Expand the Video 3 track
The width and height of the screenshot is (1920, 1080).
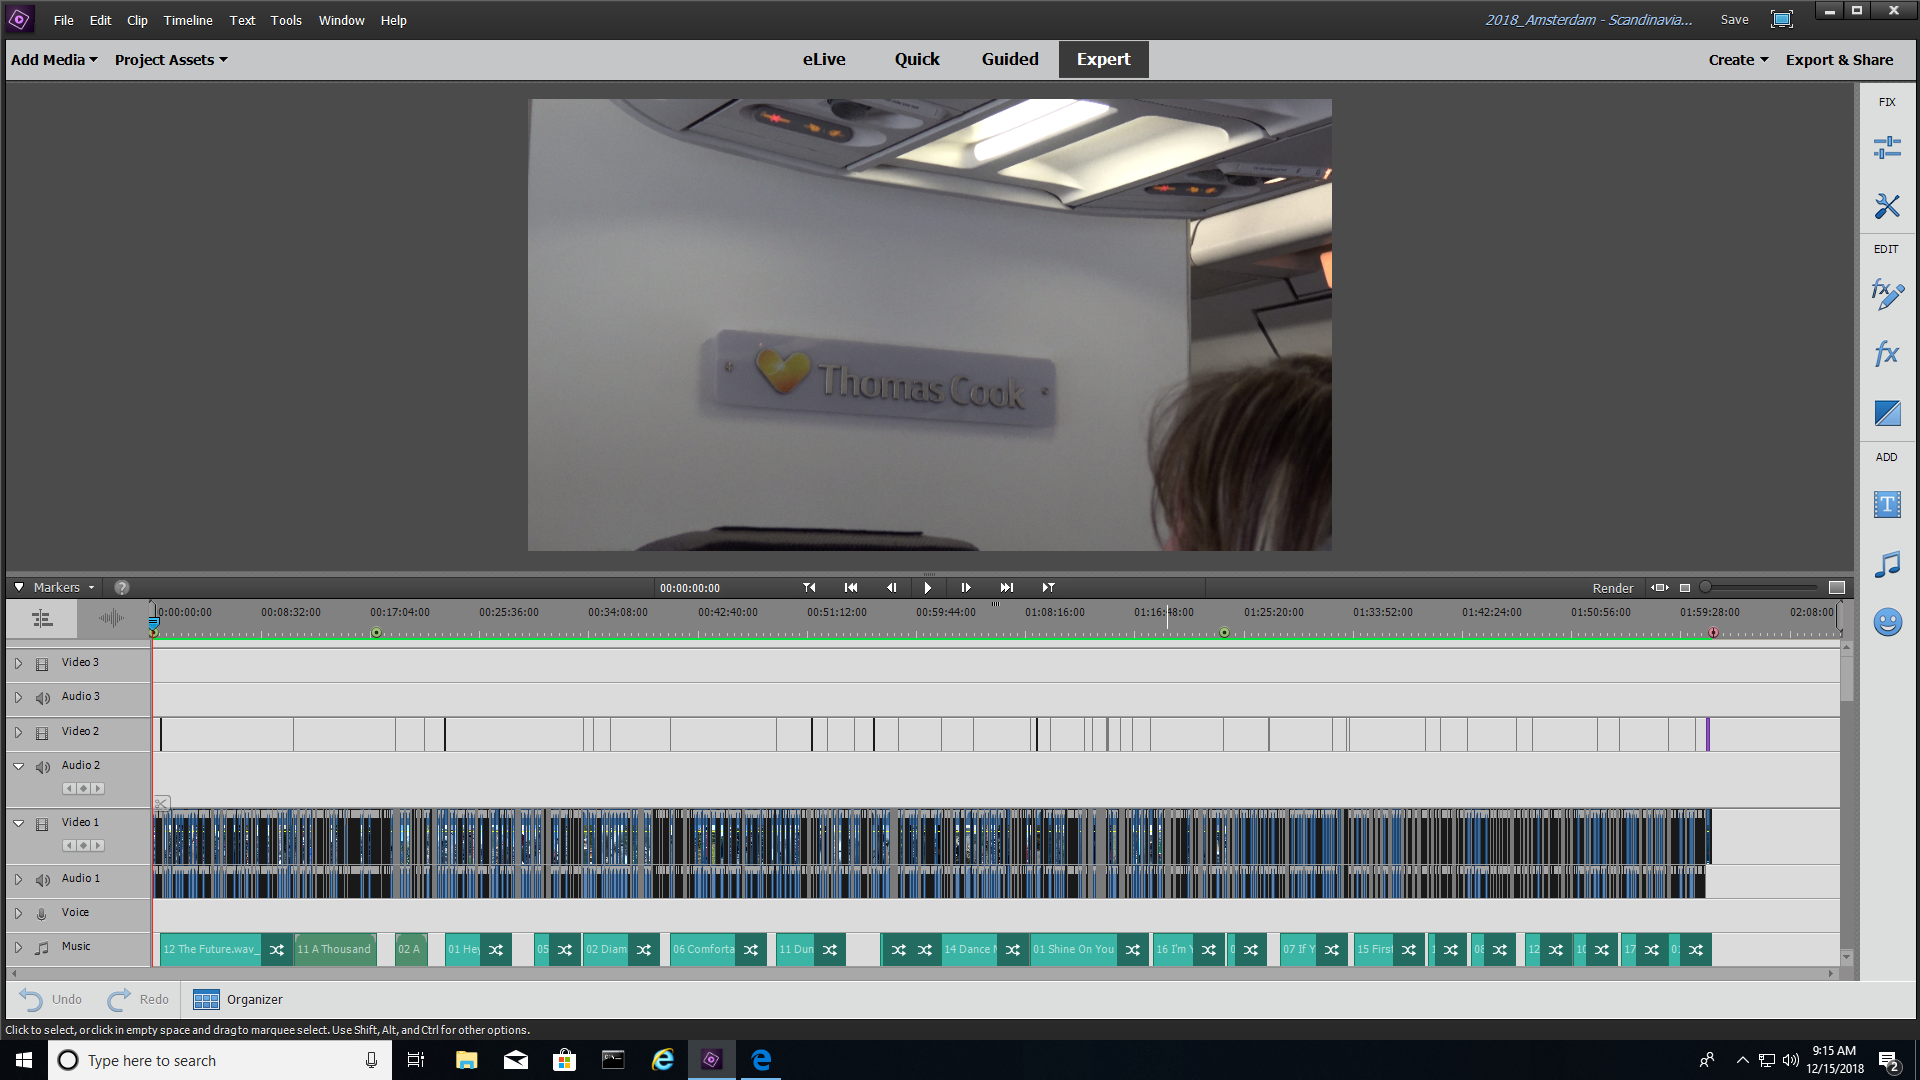pos(18,663)
